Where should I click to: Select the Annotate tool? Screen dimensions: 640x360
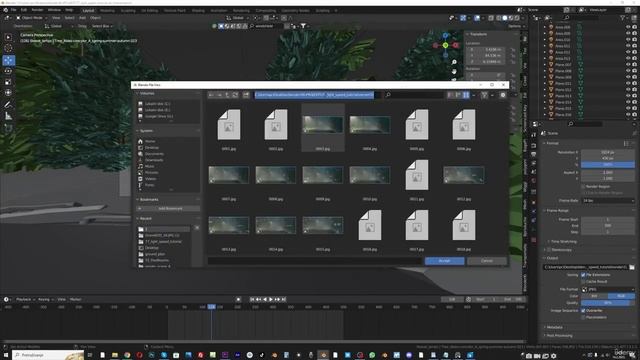[8, 105]
